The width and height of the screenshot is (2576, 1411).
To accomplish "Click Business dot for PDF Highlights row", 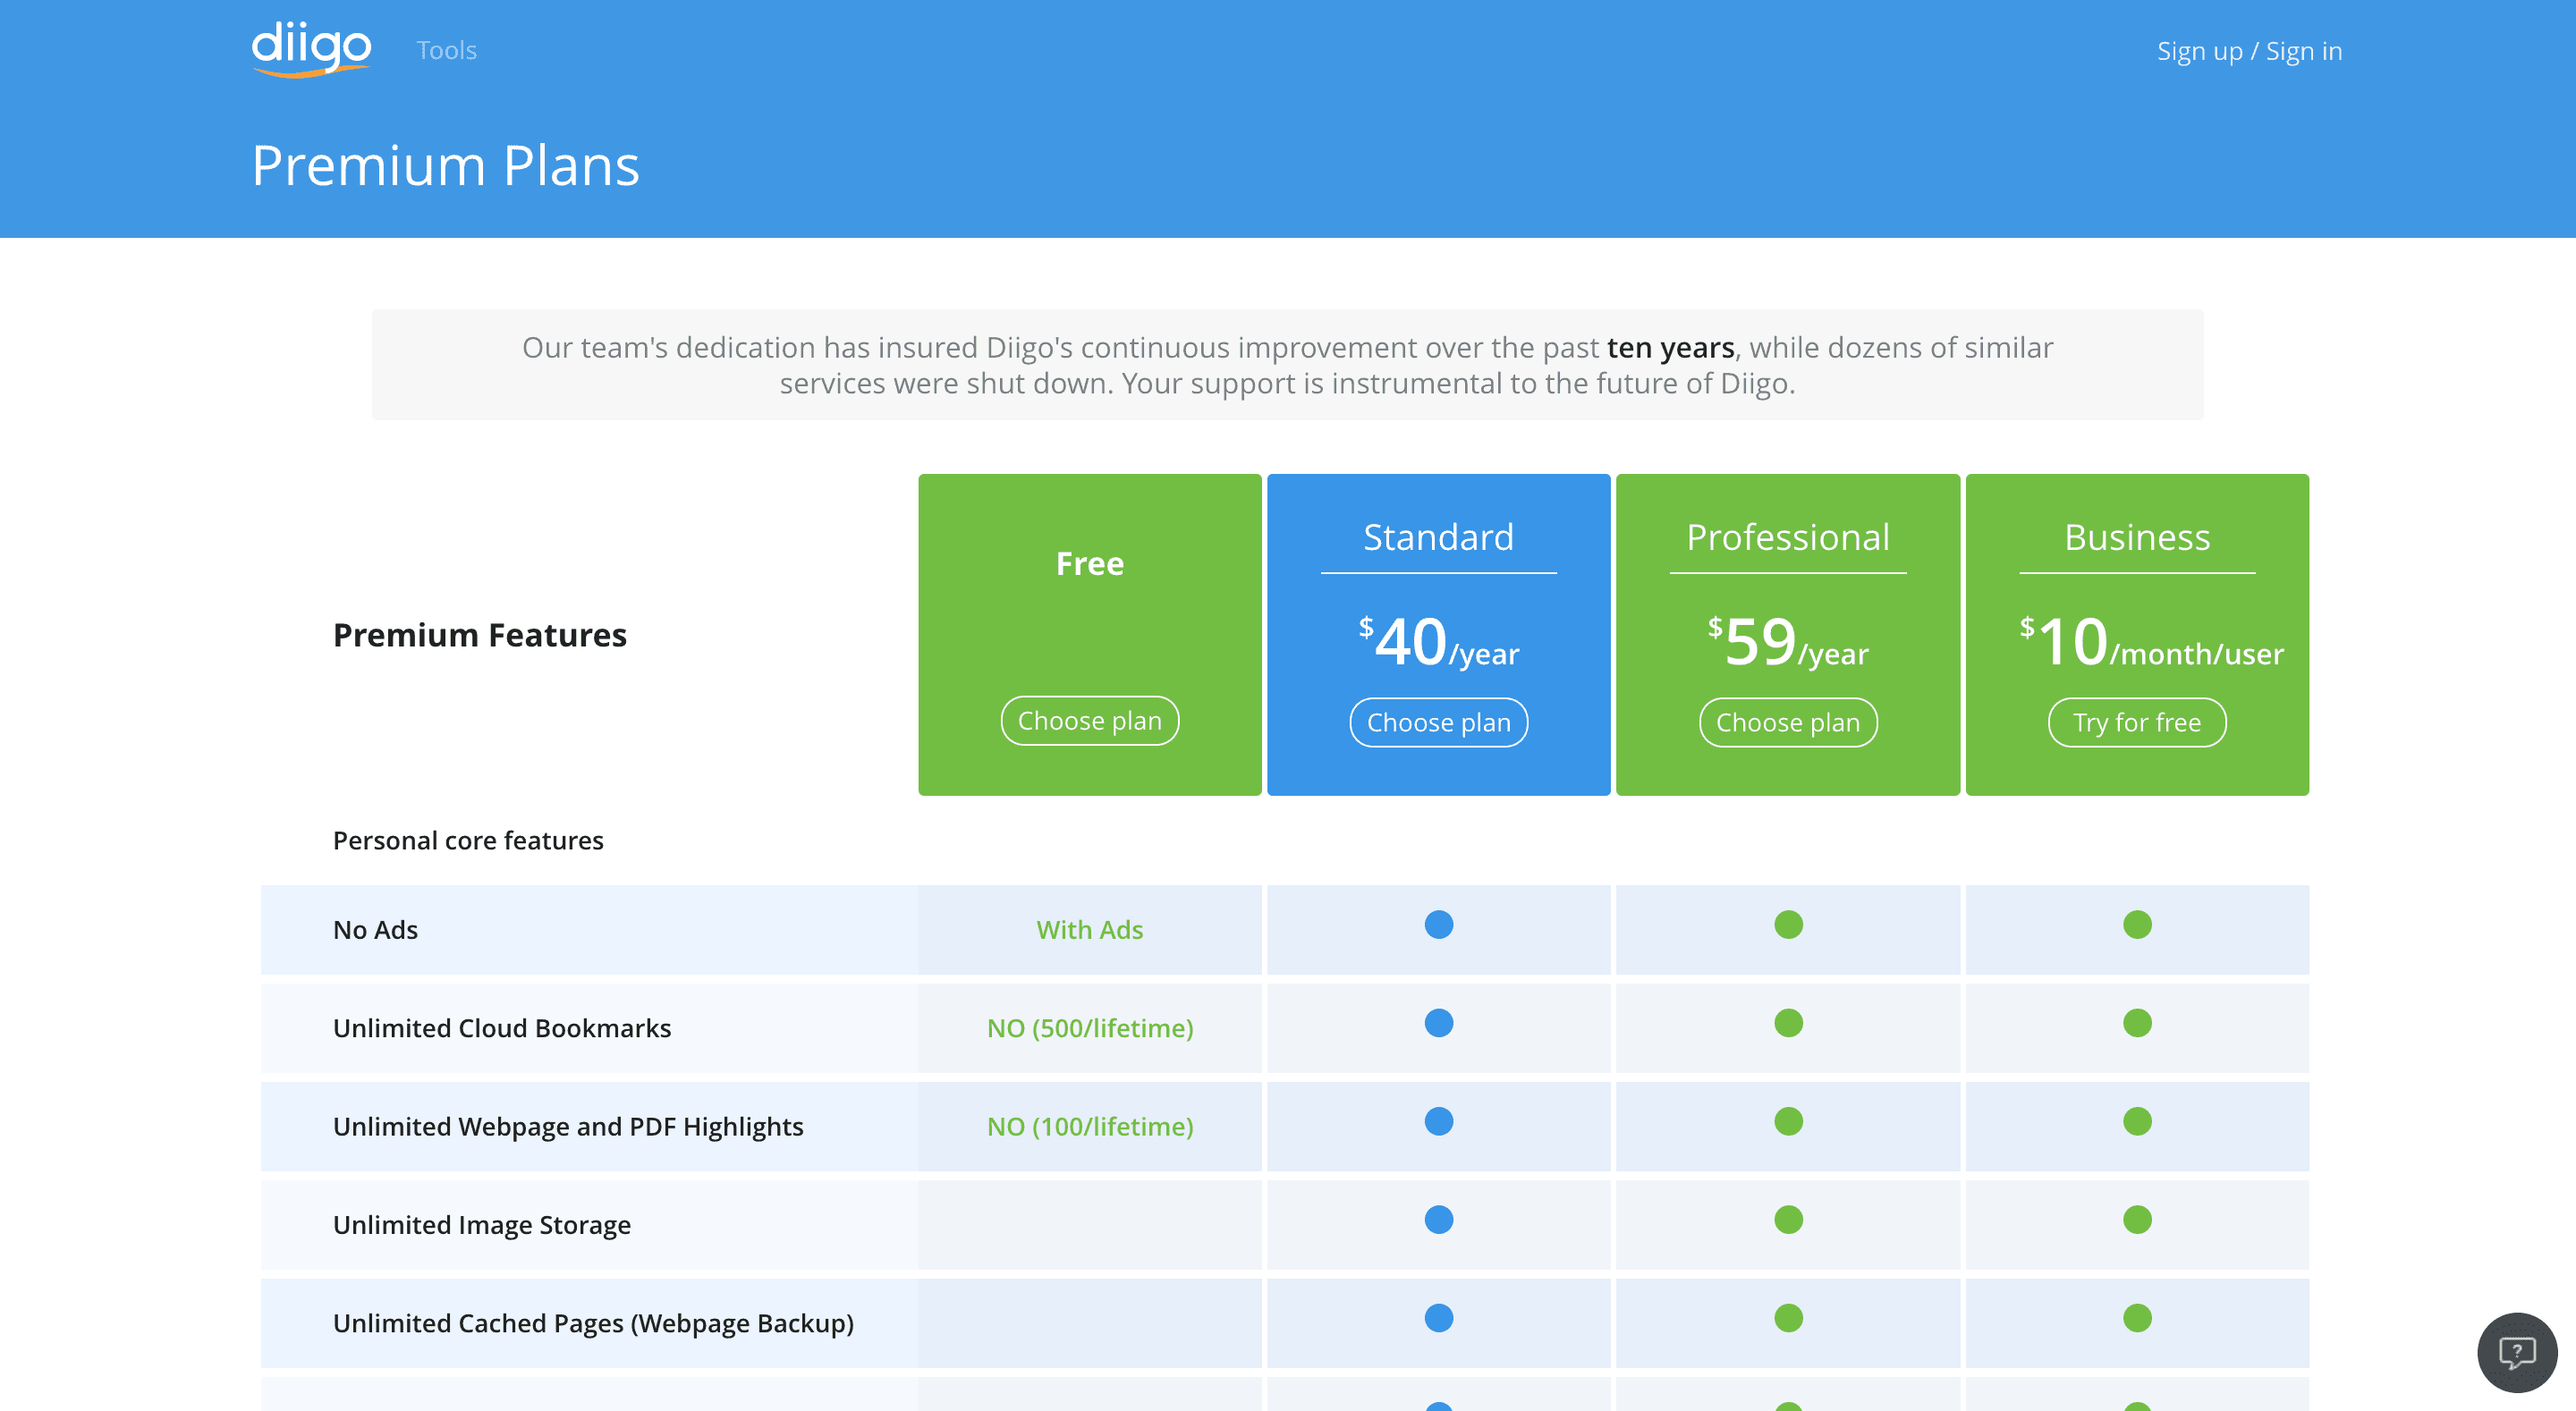I will [2137, 1121].
